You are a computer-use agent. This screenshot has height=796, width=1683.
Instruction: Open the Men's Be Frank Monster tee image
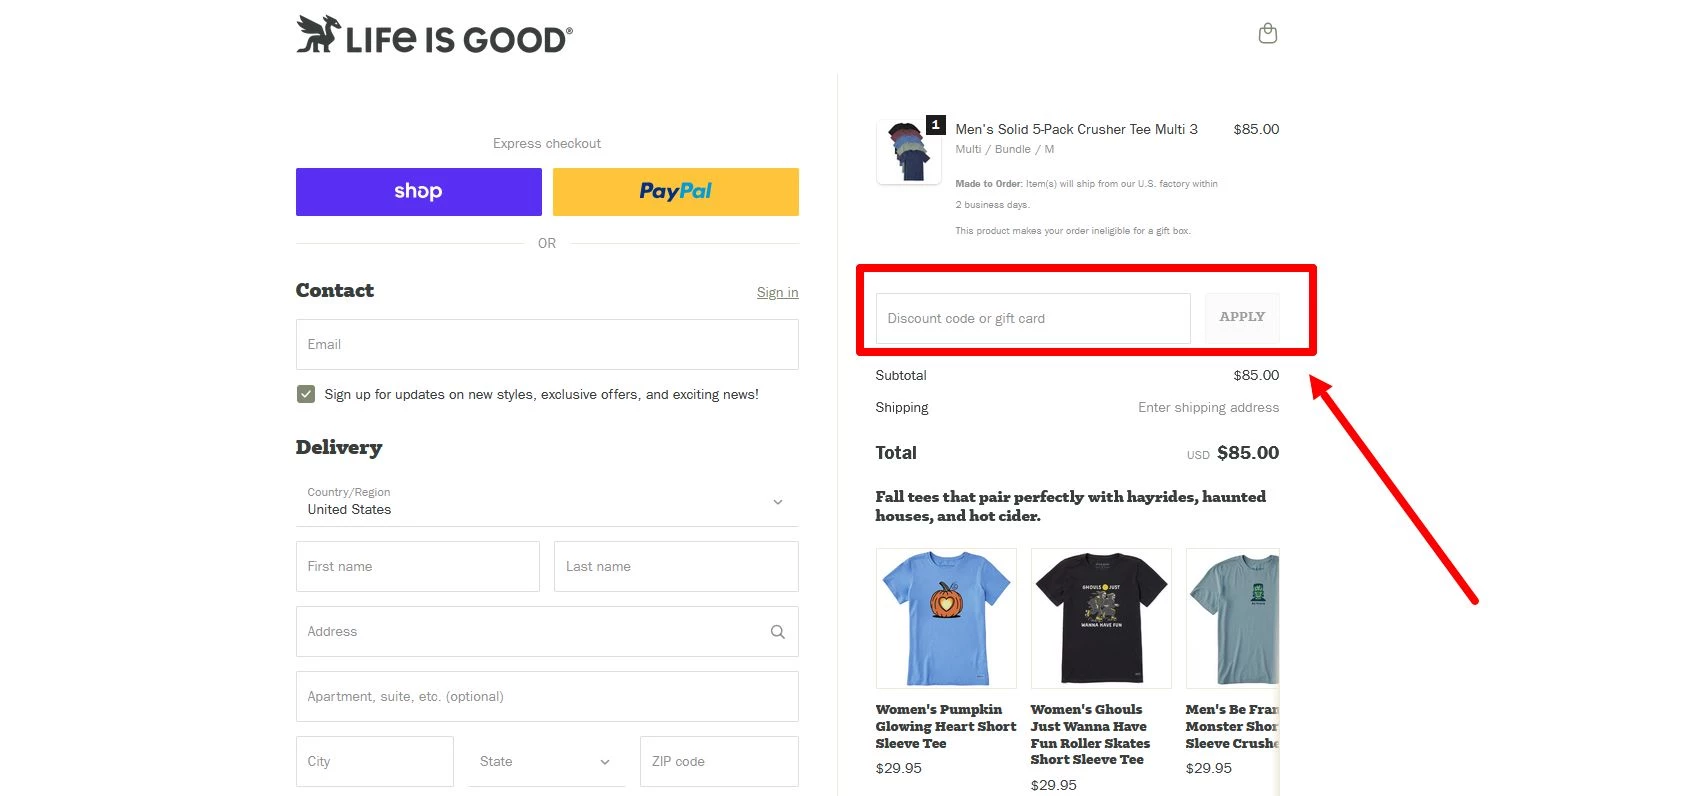click(1232, 618)
